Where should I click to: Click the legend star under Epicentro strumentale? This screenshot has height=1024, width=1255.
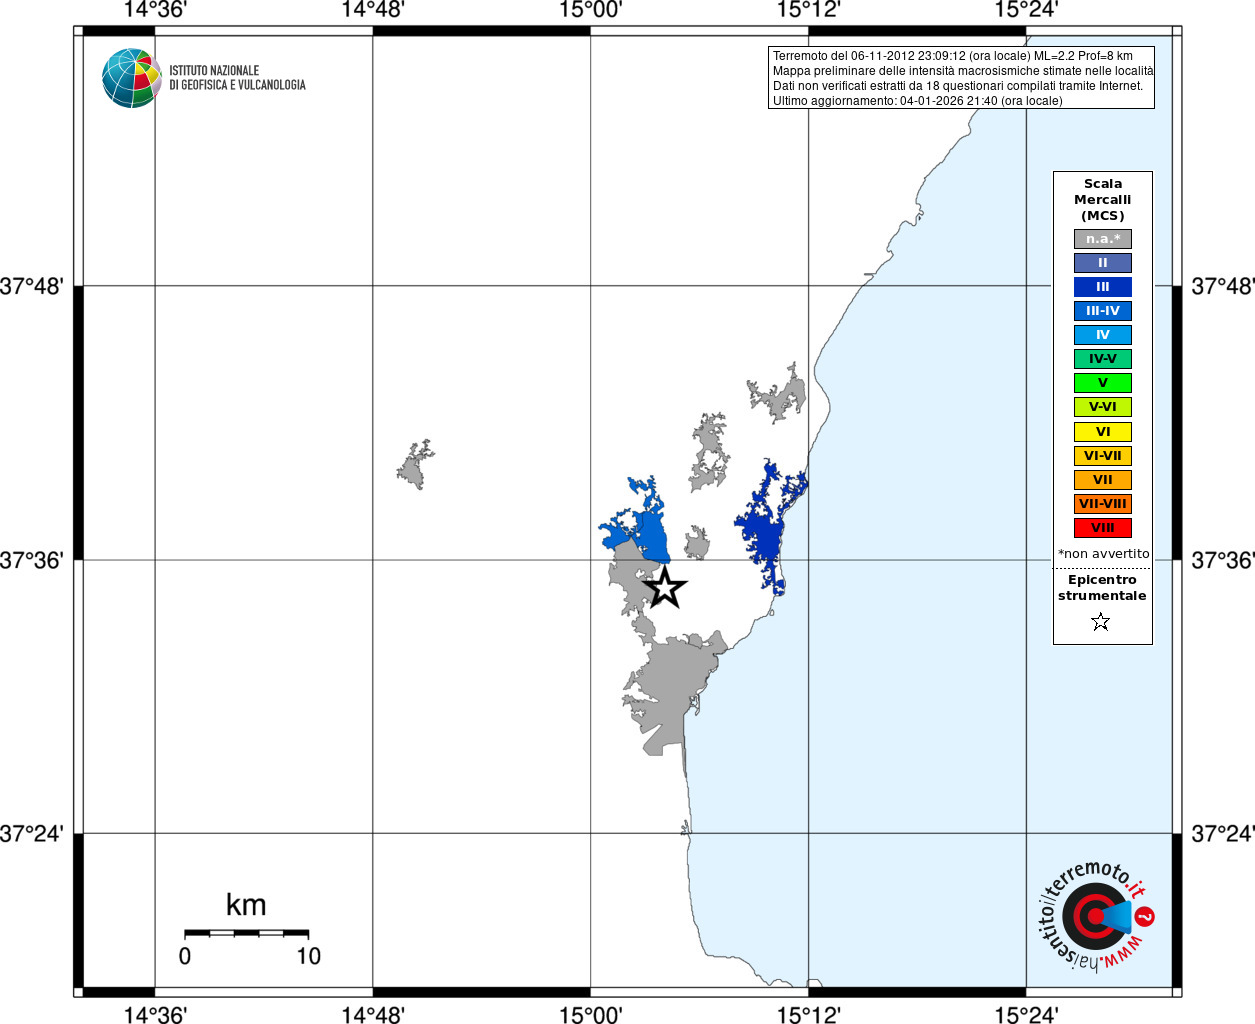(1101, 622)
